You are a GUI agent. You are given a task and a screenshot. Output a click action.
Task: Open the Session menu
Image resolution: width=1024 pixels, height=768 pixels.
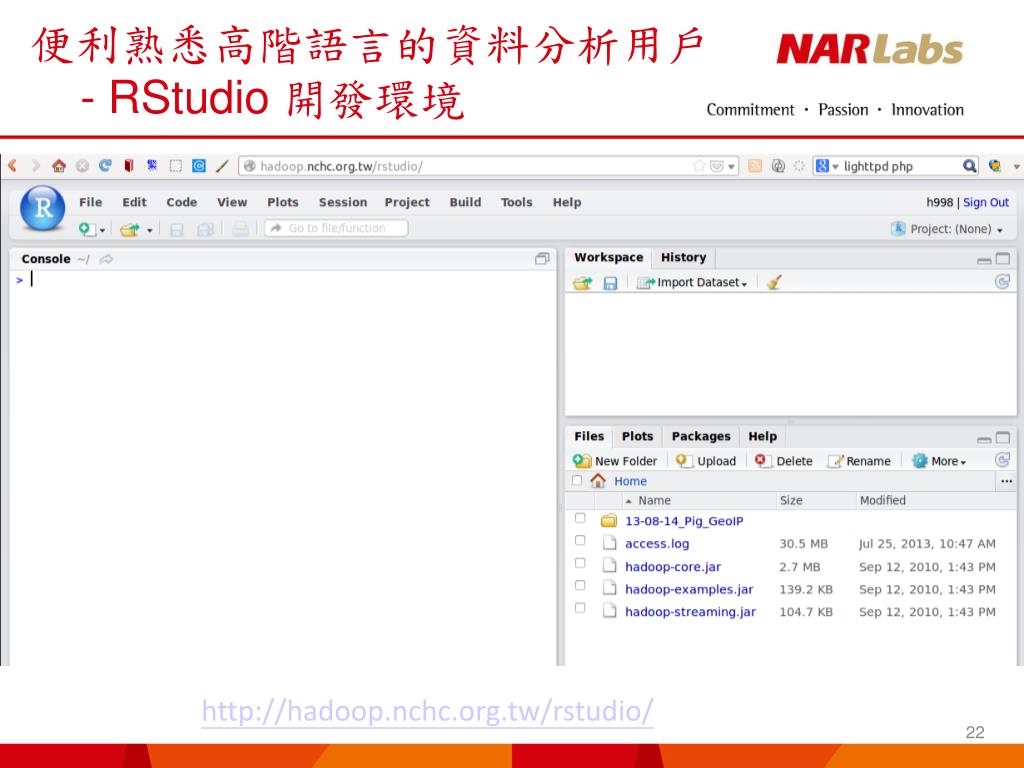click(343, 202)
